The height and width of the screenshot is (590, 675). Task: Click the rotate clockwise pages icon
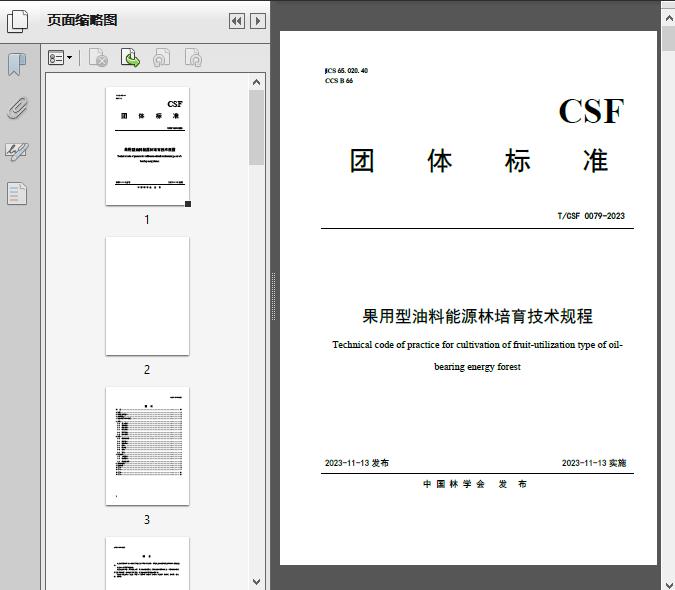193,58
